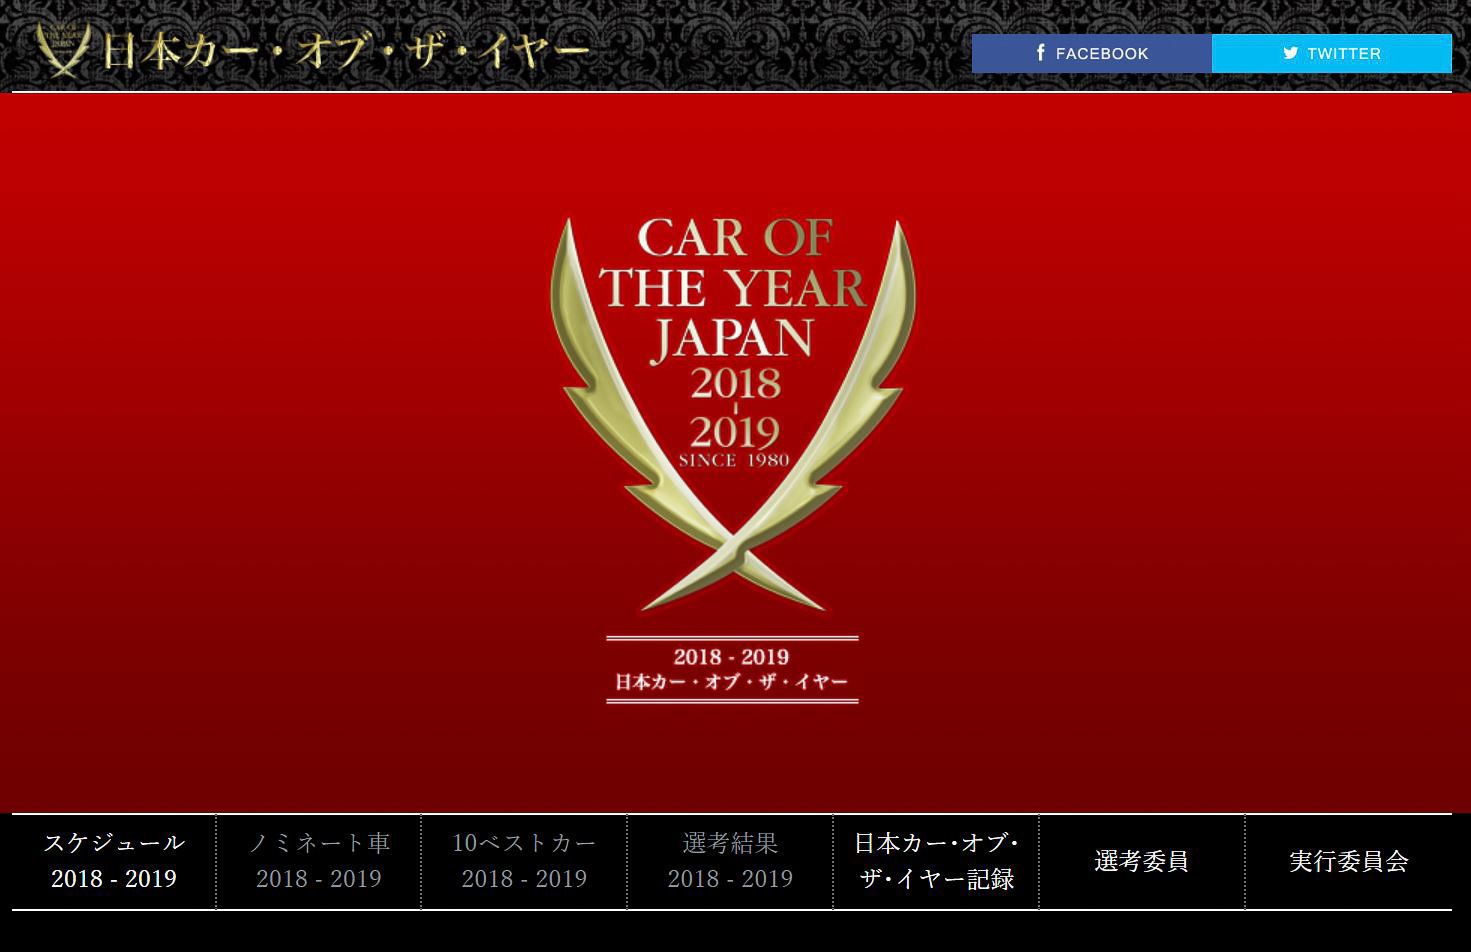The image size is (1471, 952).
Task: Open the FACEBOOK share button
Action: 1092,53
